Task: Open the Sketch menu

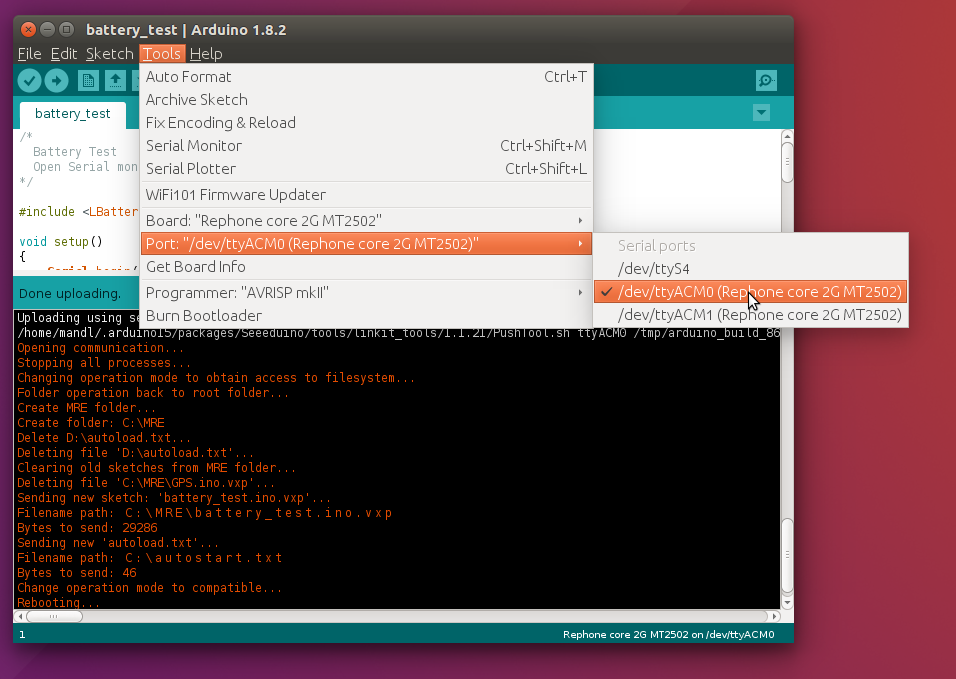Action: click(110, 54)
